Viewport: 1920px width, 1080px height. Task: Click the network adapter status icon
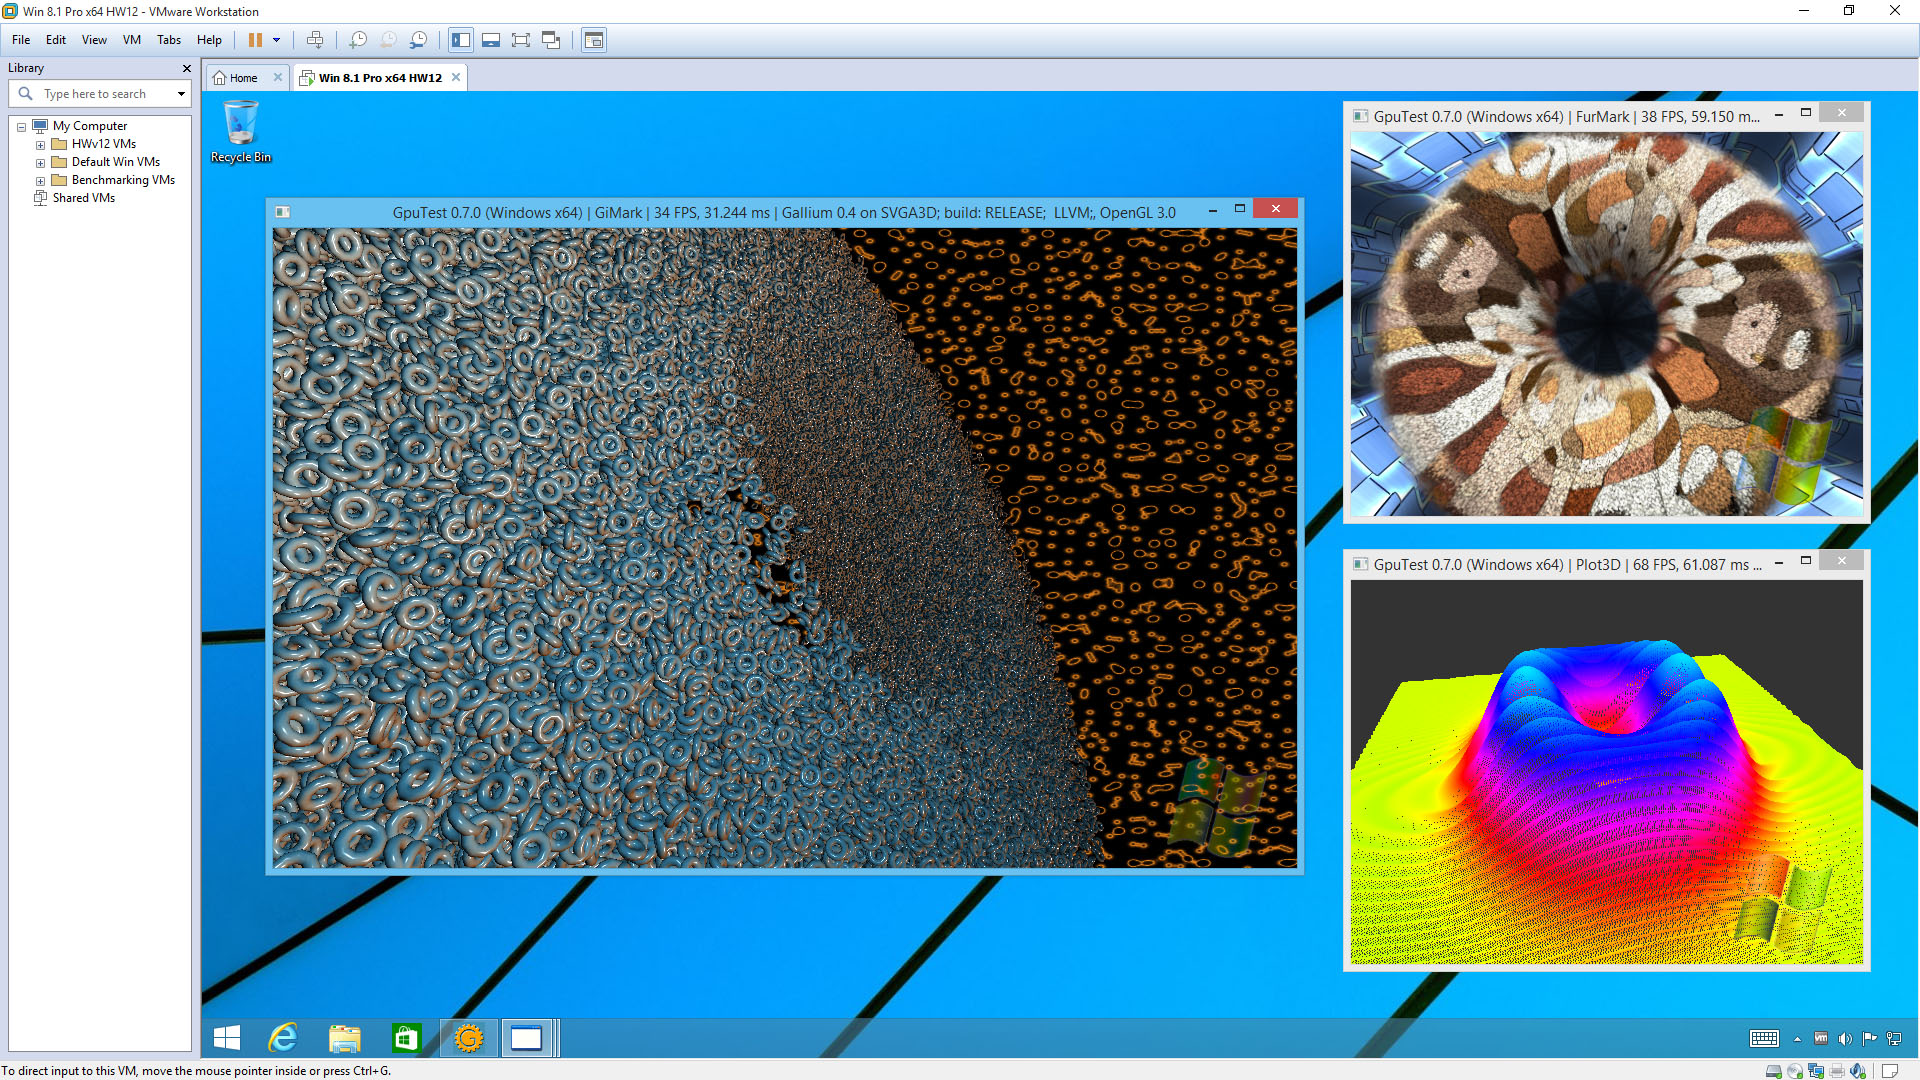(1816, 1071)
